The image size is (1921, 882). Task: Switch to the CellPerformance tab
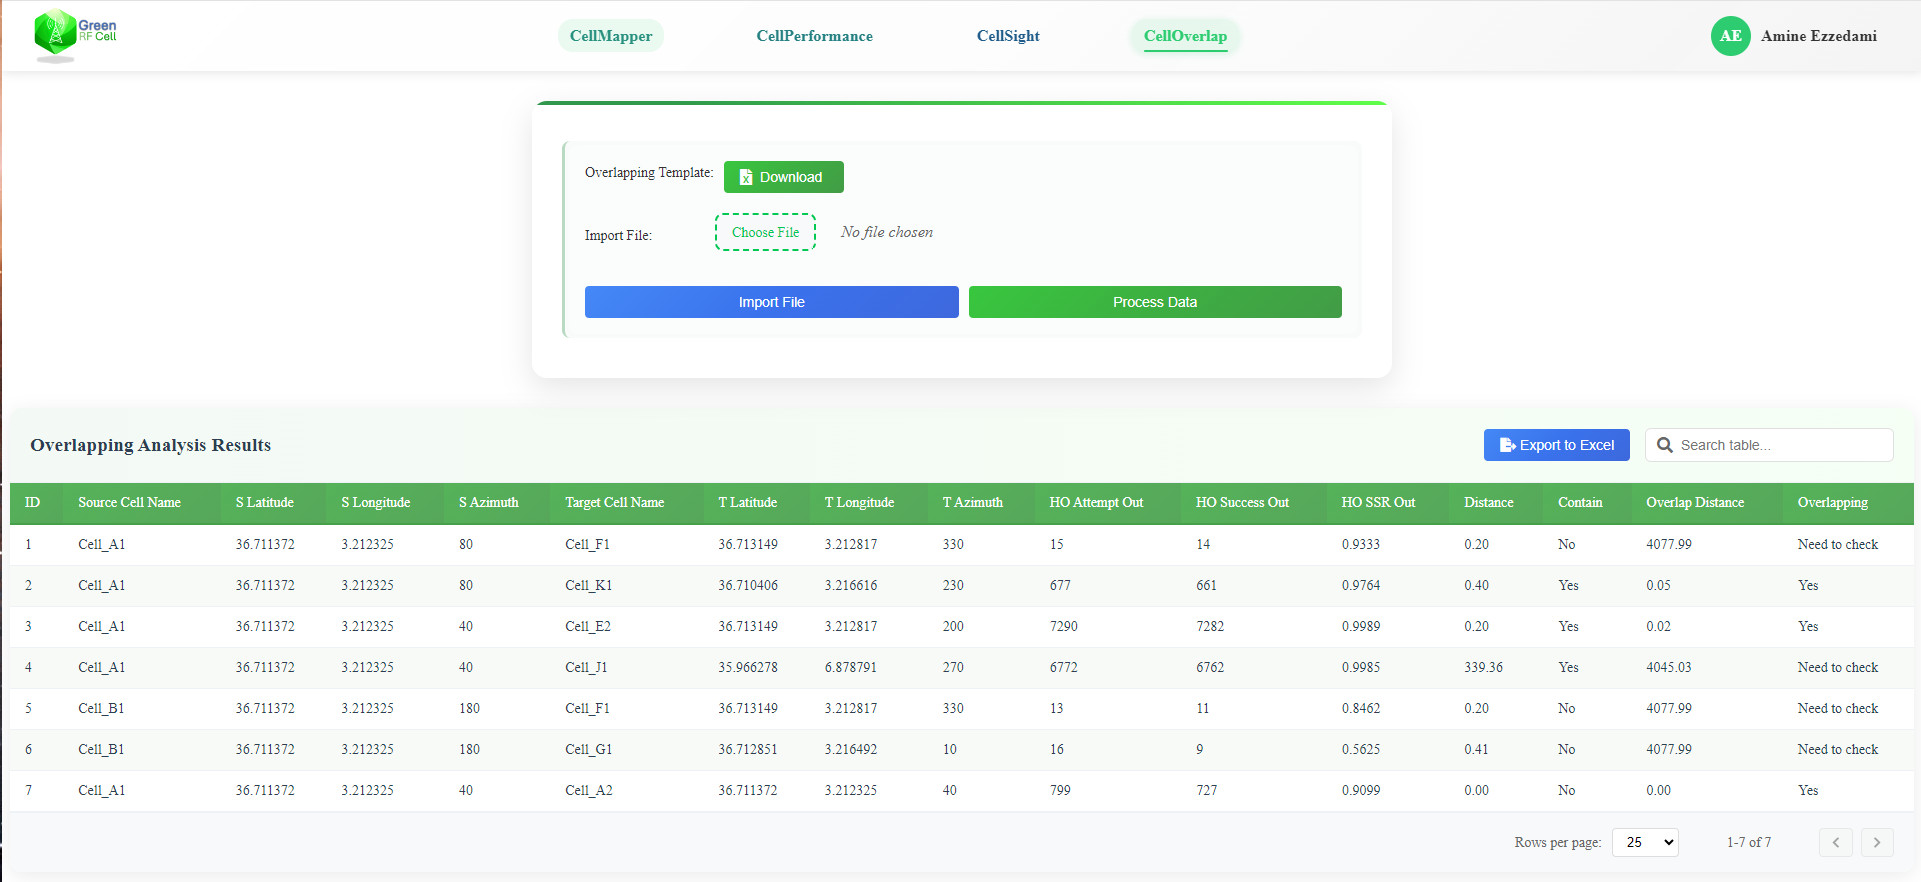coord(814,36)
